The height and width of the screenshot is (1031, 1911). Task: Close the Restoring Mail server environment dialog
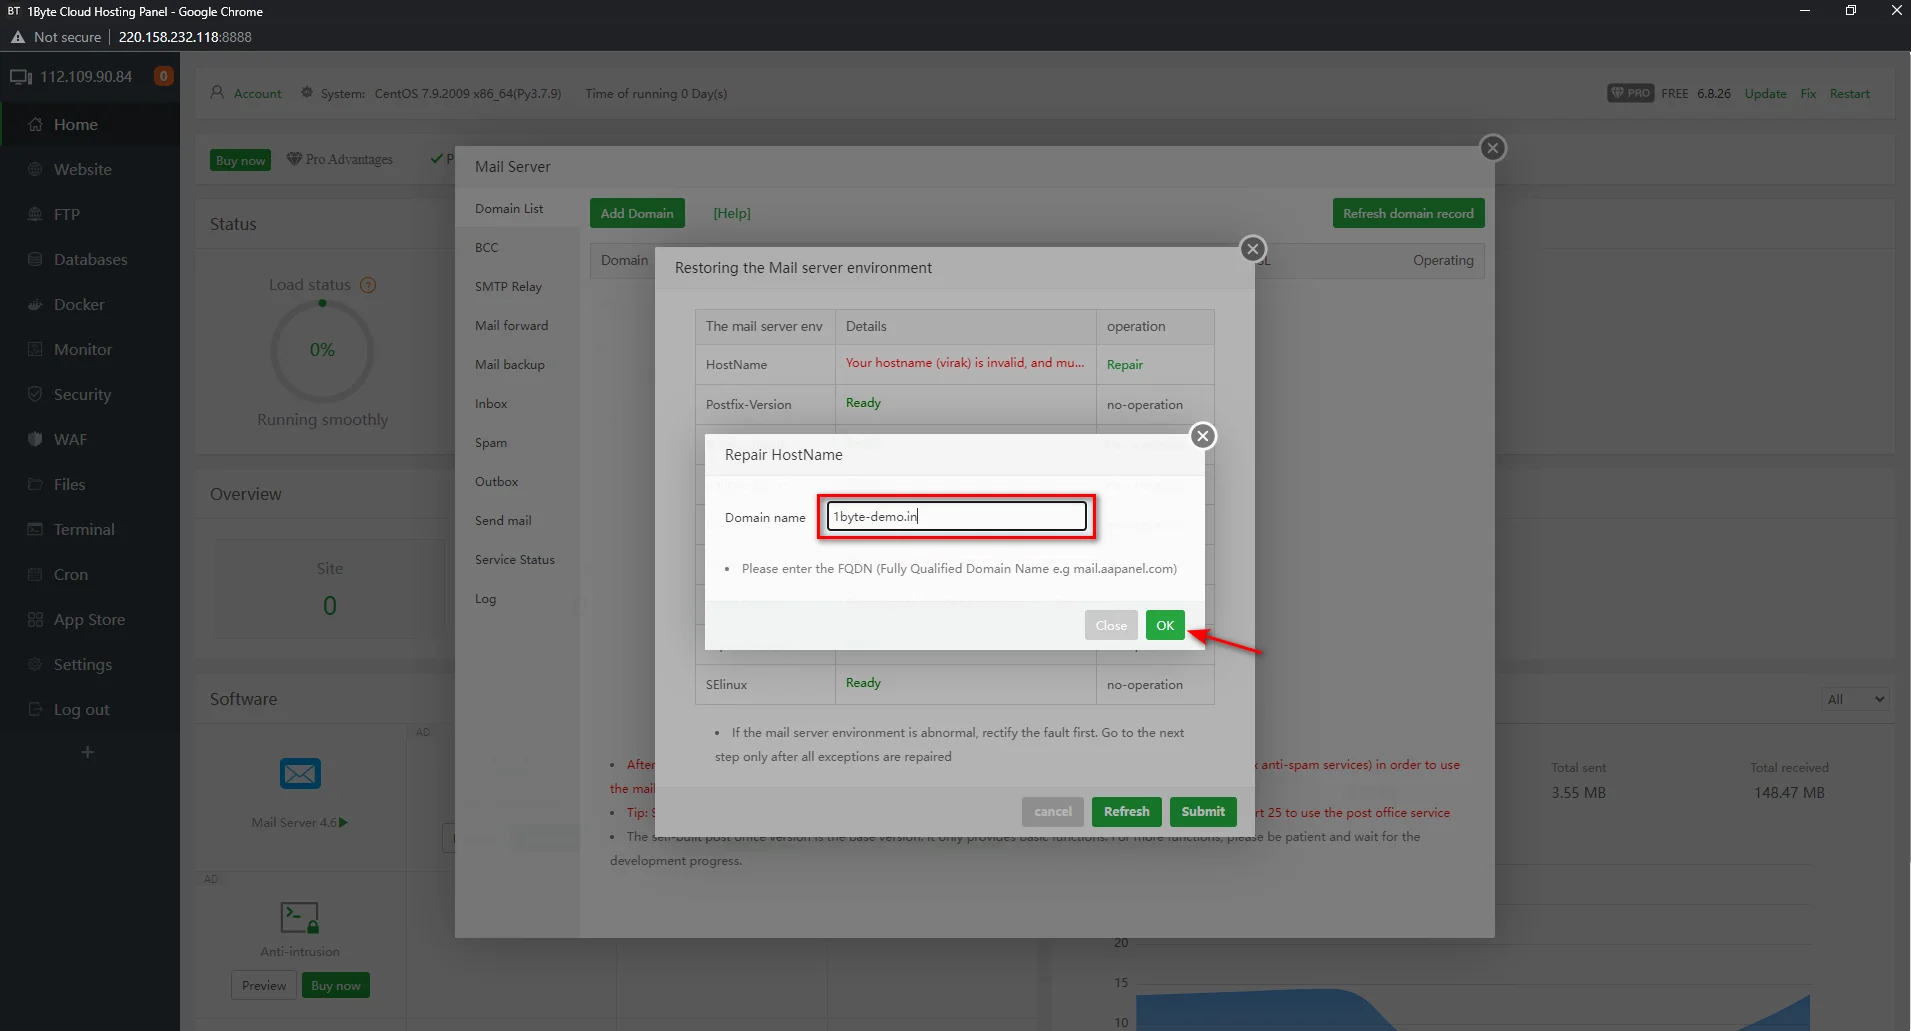click(x=1253, y=249)
